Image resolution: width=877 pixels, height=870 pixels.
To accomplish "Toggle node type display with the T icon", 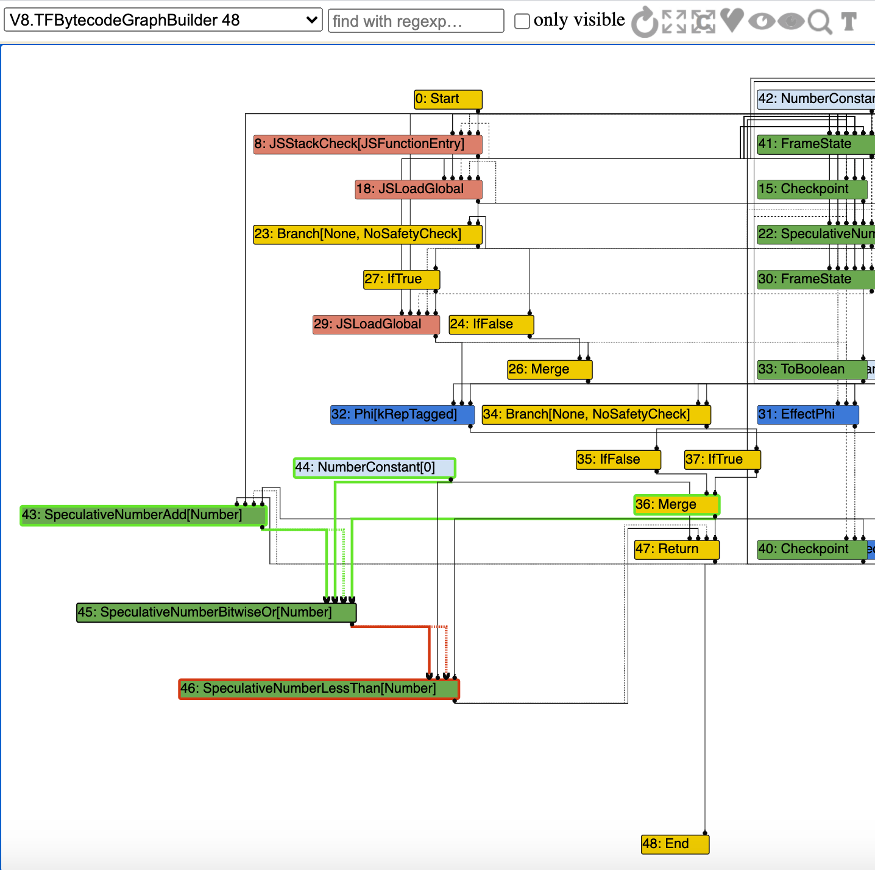I will 848,21.
